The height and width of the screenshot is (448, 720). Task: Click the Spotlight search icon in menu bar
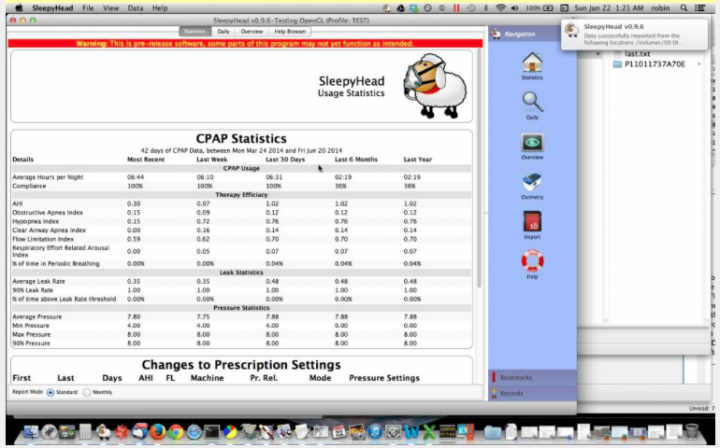point(684,8)
